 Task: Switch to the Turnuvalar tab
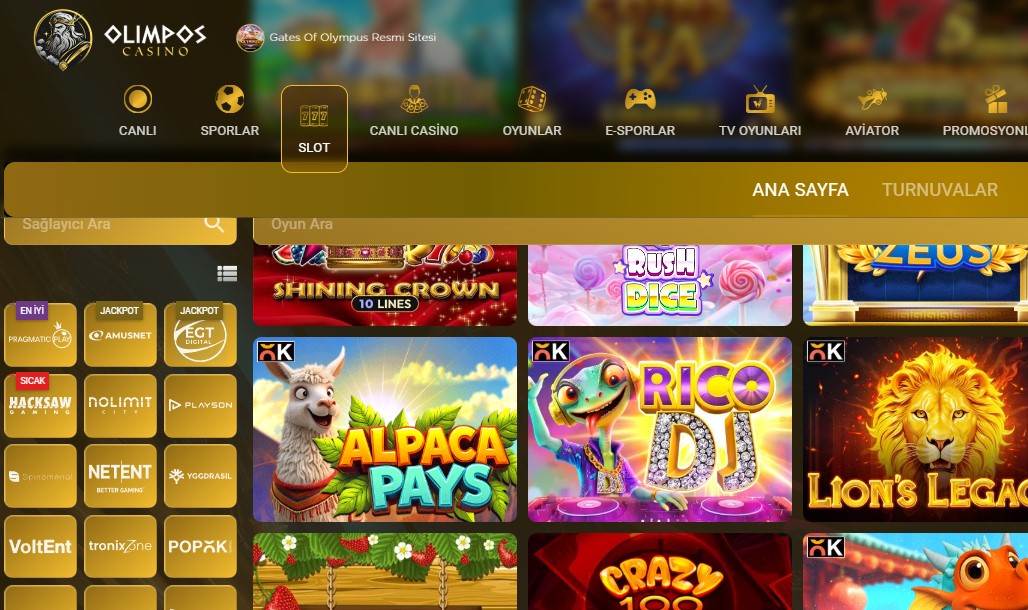point(939,190)
